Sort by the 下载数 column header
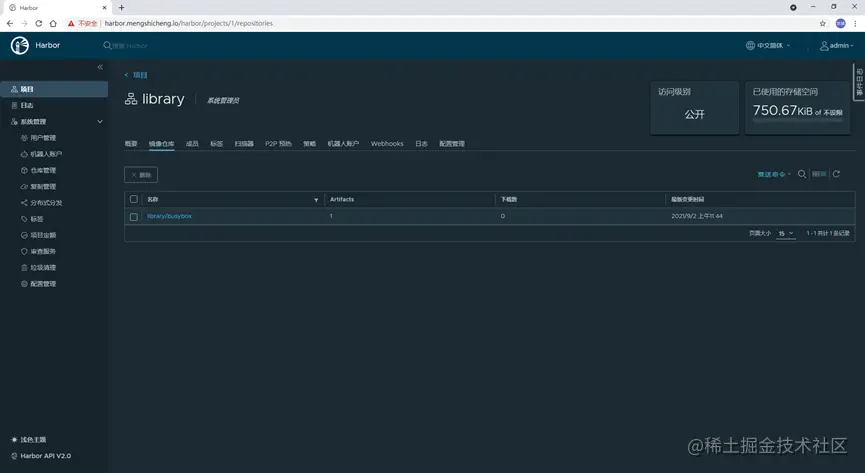Image resolution: width=865 pixels, height=473 pixels. (509, 199)
